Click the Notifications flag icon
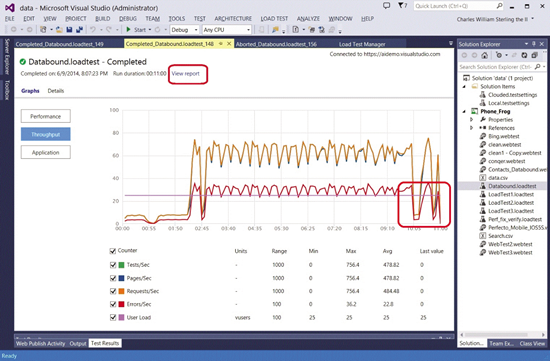550x361 pixels. (401, 6)
